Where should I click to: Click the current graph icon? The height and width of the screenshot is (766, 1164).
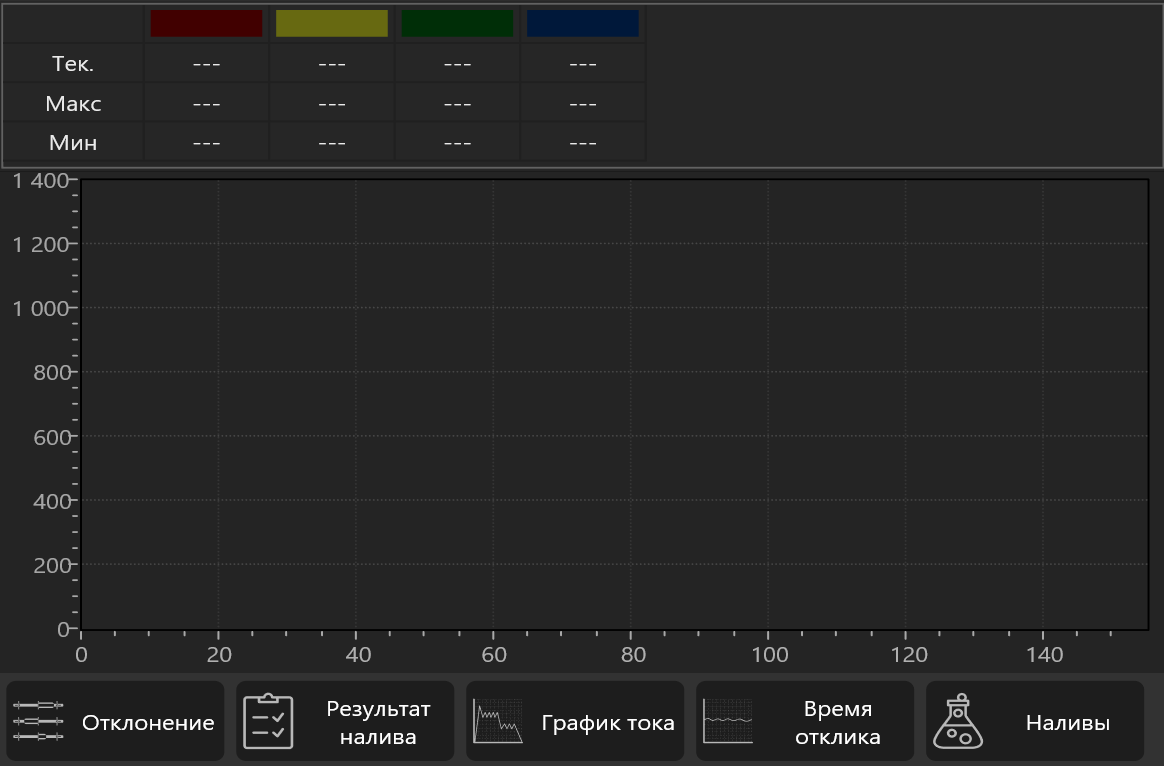coord(498,721)
